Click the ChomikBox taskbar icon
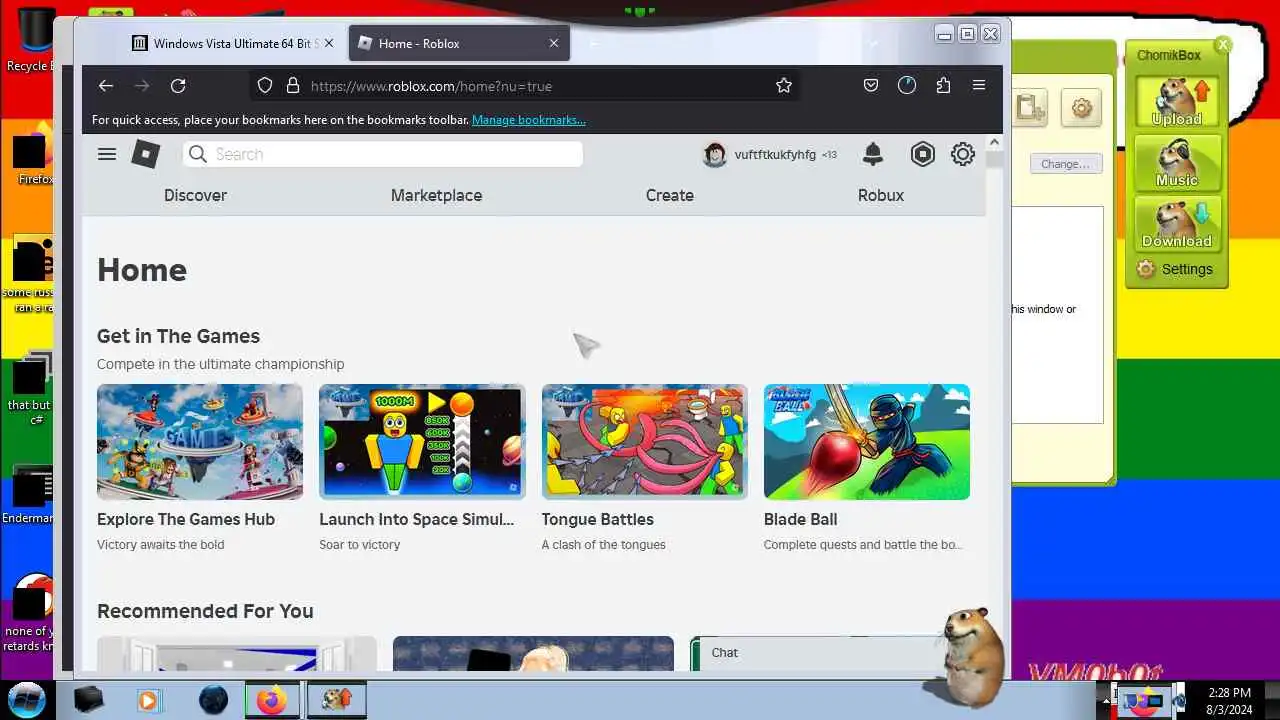This screenshot has width=1280, height=720. click(x=336, y=700)
